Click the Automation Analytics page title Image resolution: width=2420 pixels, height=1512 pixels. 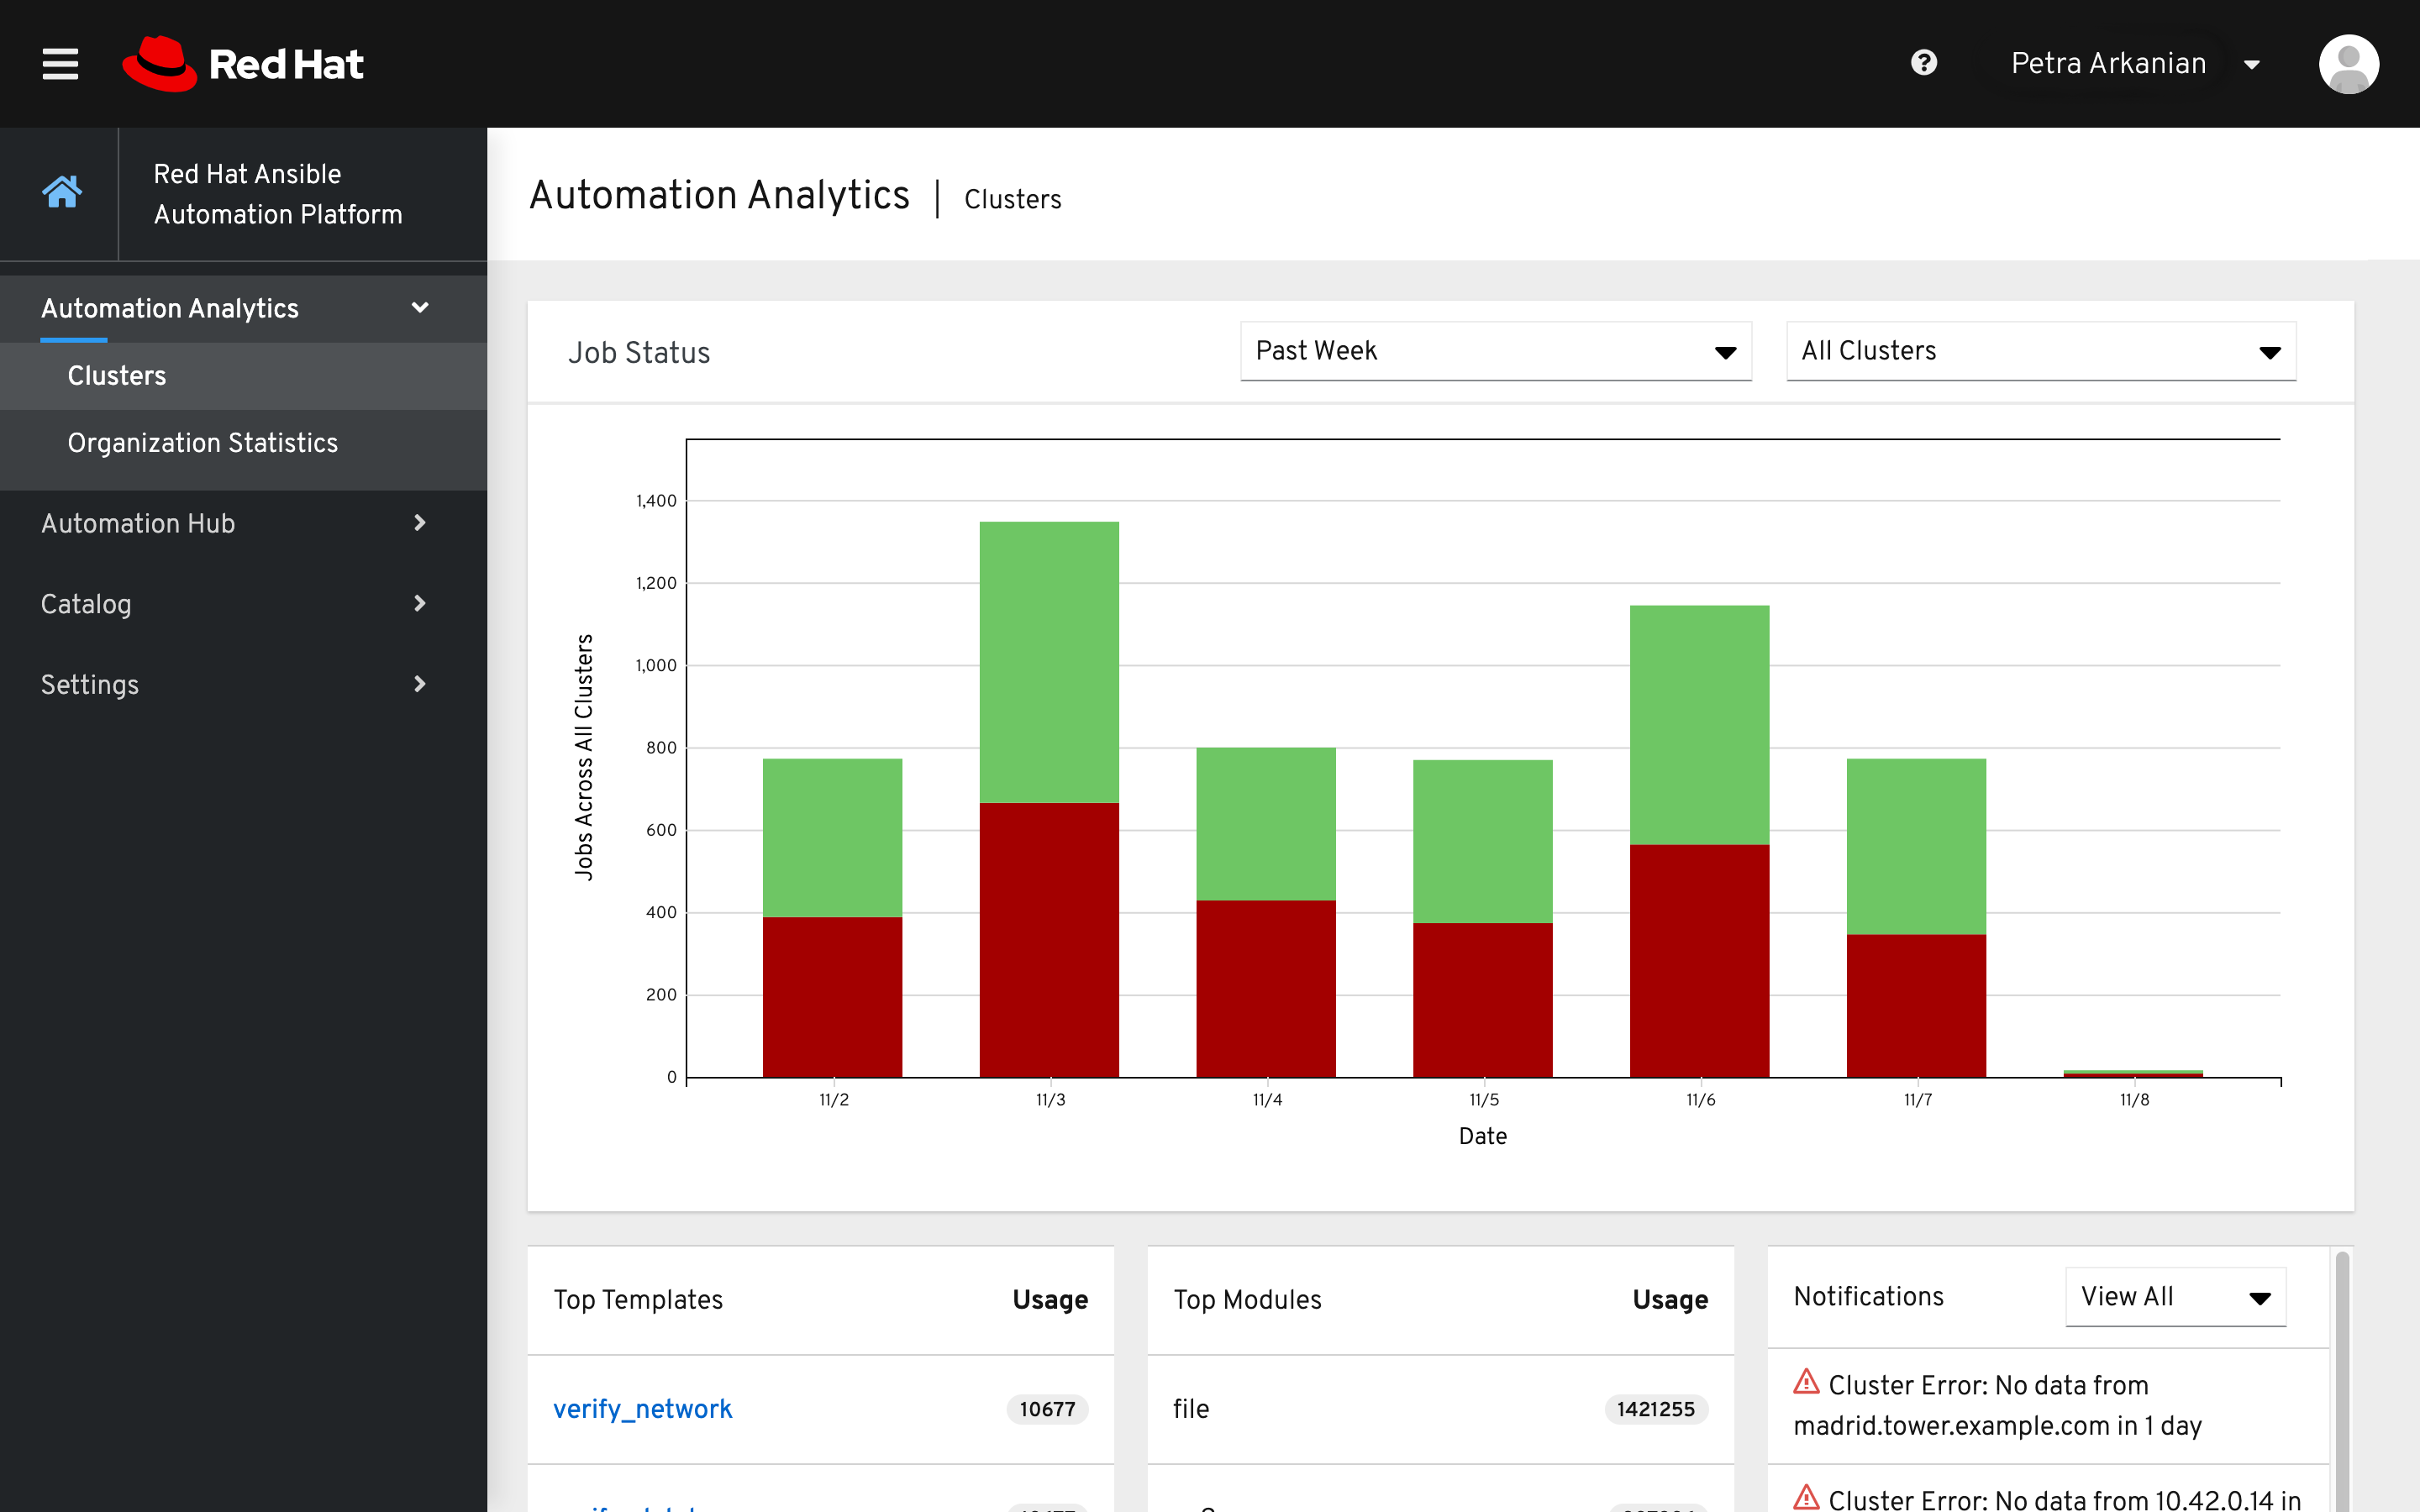(719, 195)
